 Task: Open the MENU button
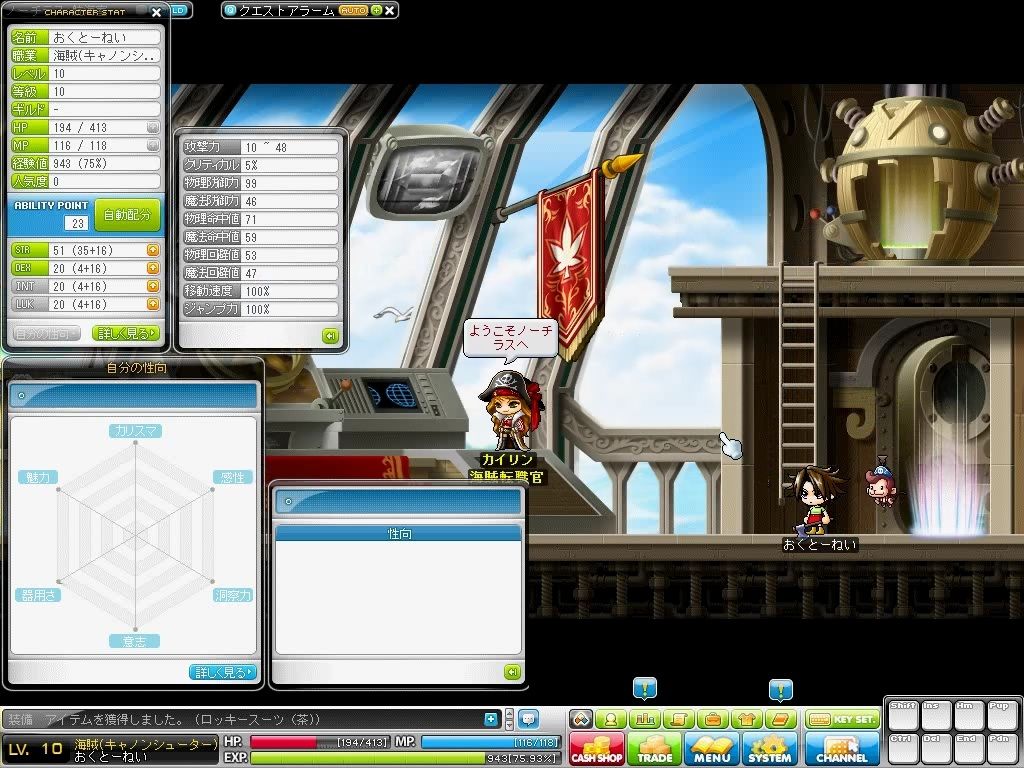click(x=712, y=749)
